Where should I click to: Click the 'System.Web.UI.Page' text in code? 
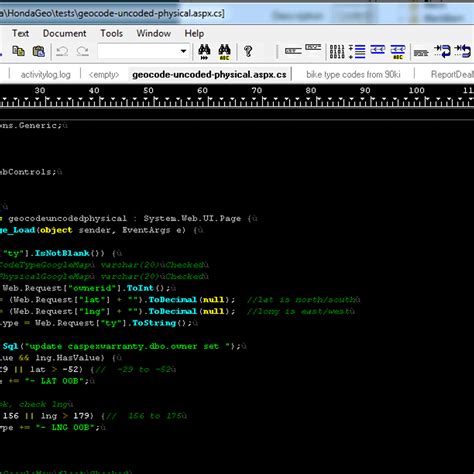(192, 218)
